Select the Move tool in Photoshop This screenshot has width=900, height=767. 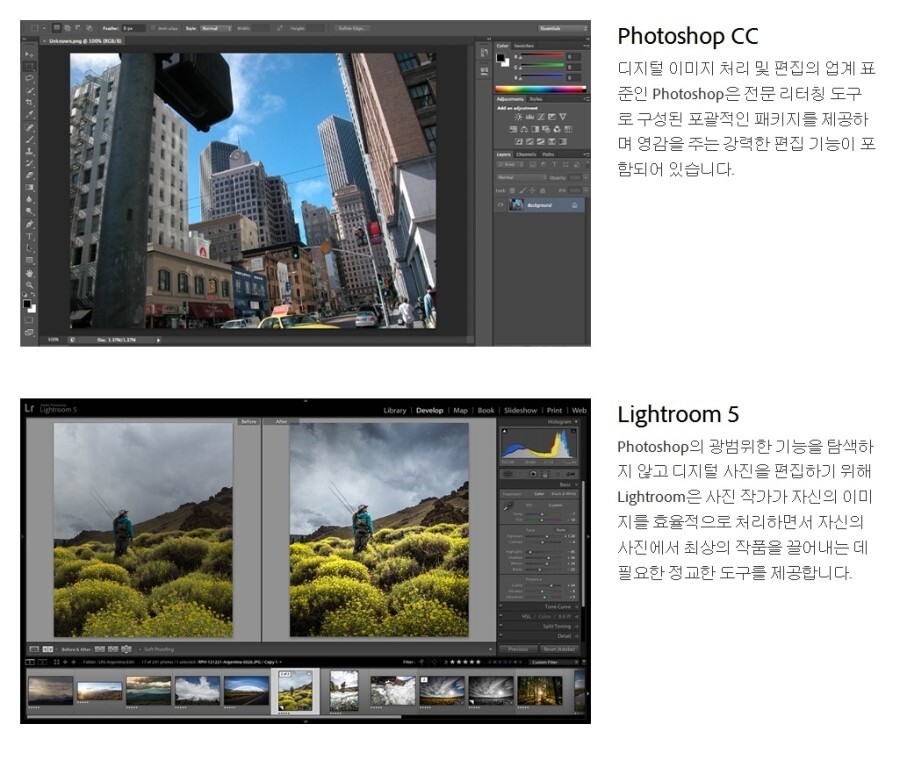pos(29,54)
